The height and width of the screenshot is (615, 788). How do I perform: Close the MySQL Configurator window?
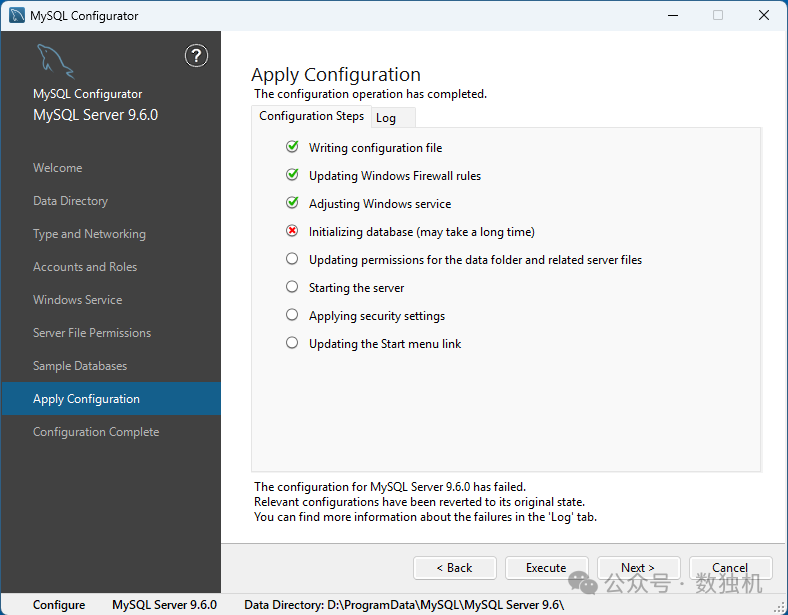[764, 16]
